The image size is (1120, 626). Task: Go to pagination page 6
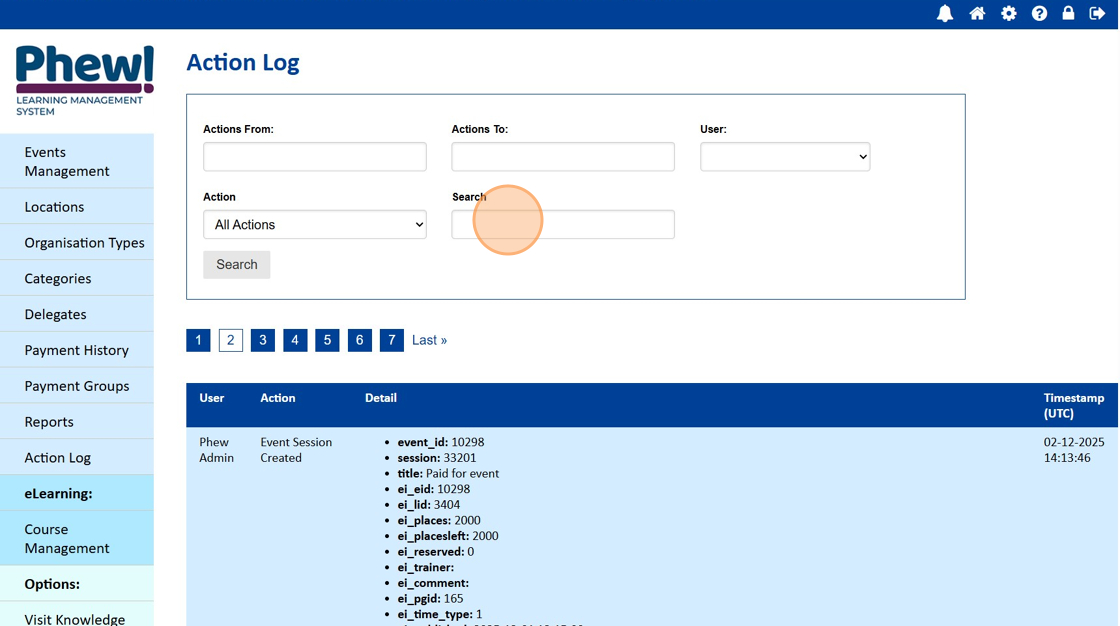[x=359, y=340]
